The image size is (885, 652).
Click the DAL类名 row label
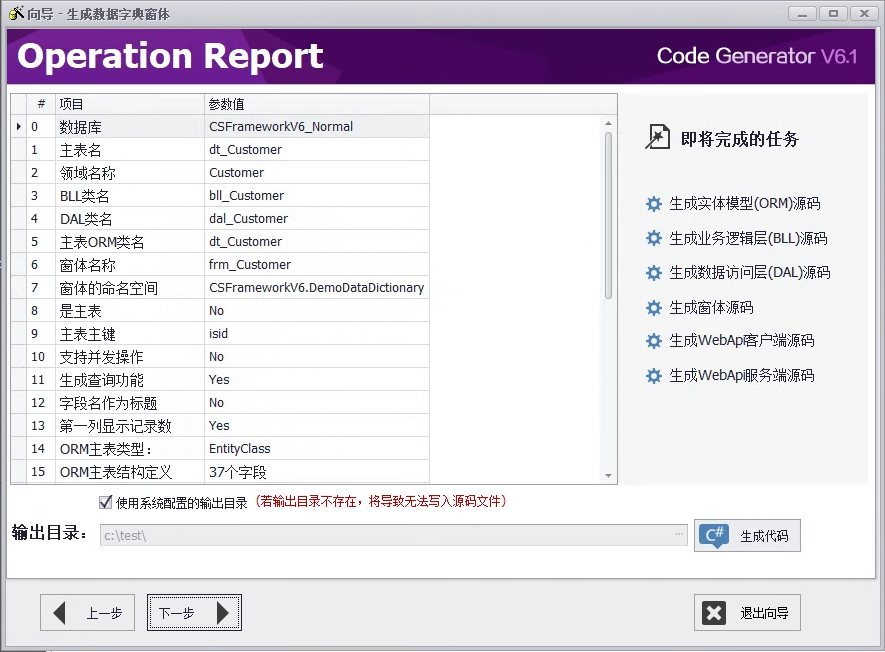pos(86,219)
